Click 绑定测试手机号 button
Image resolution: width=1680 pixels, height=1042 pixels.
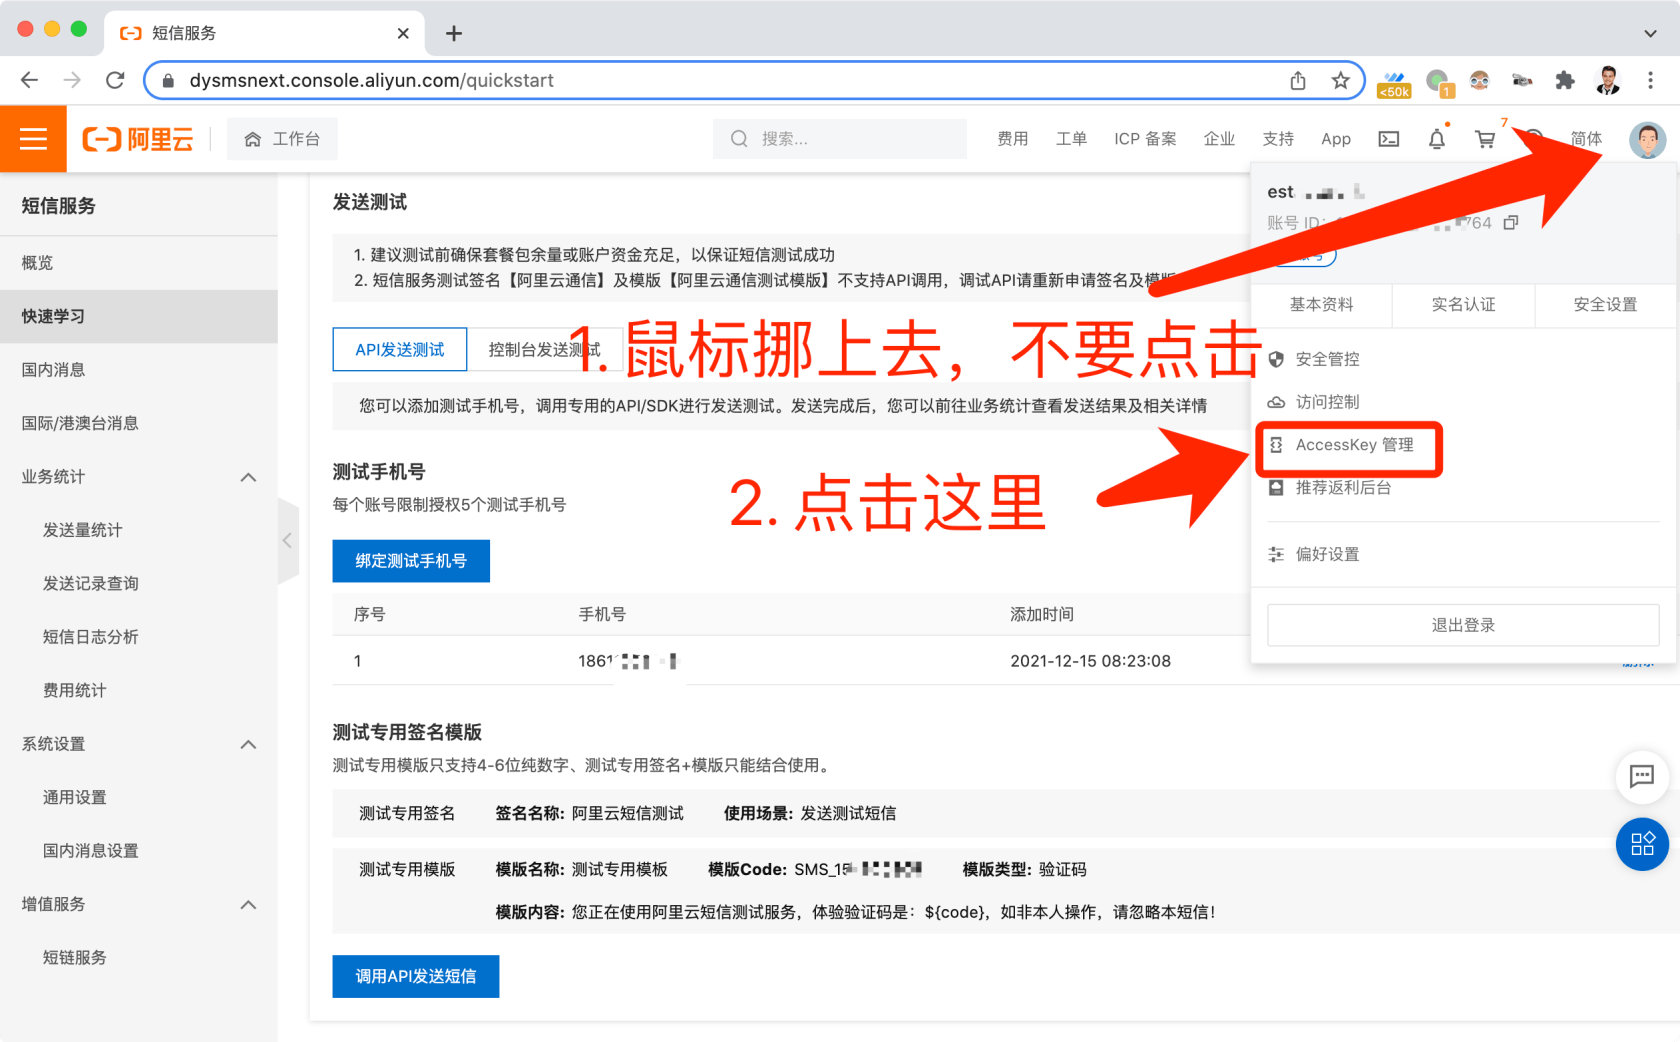point(411,561)
